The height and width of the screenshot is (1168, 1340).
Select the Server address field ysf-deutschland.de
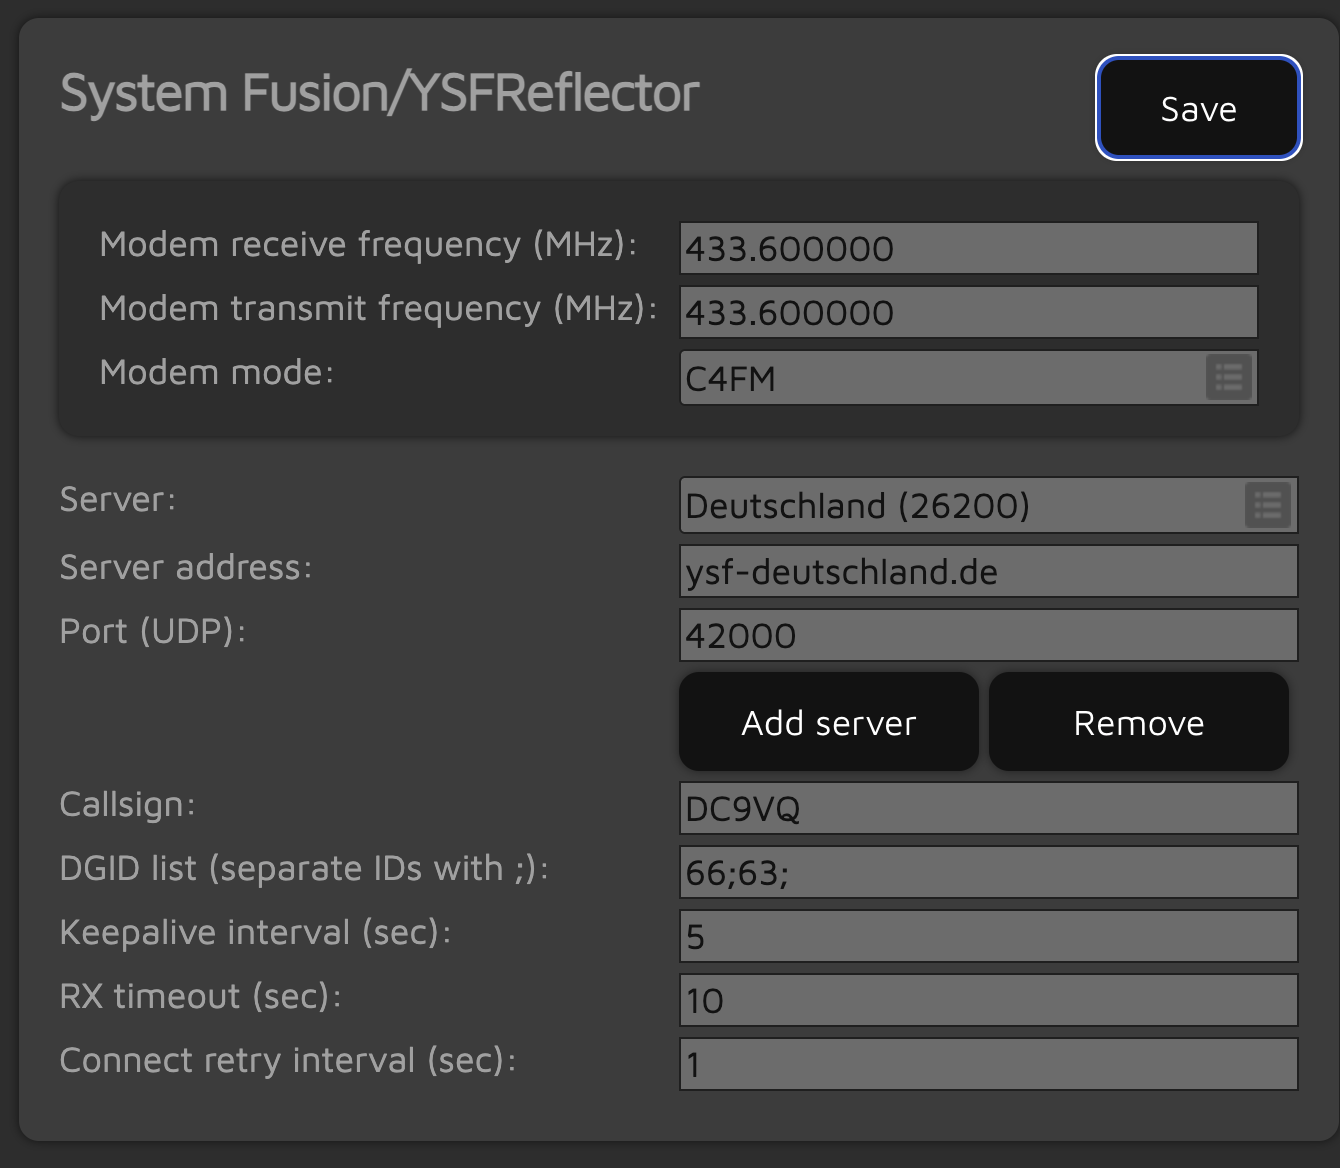[x=989, y=571]
